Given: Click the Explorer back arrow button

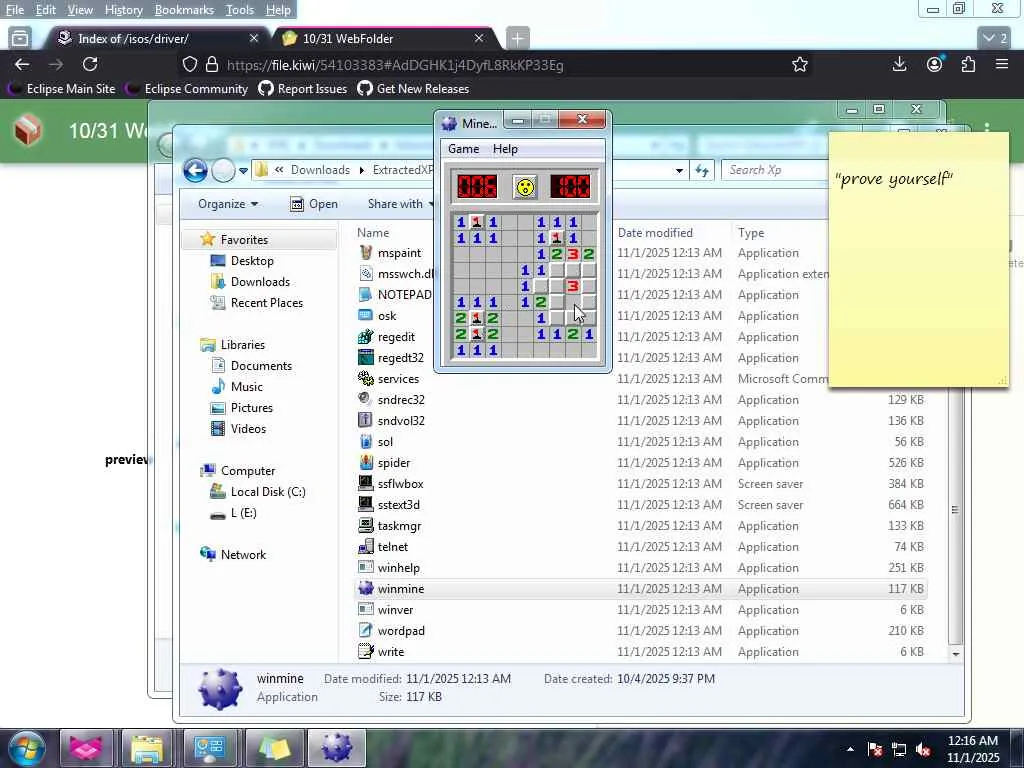Looking at the screenshot, I should point(195,170).
